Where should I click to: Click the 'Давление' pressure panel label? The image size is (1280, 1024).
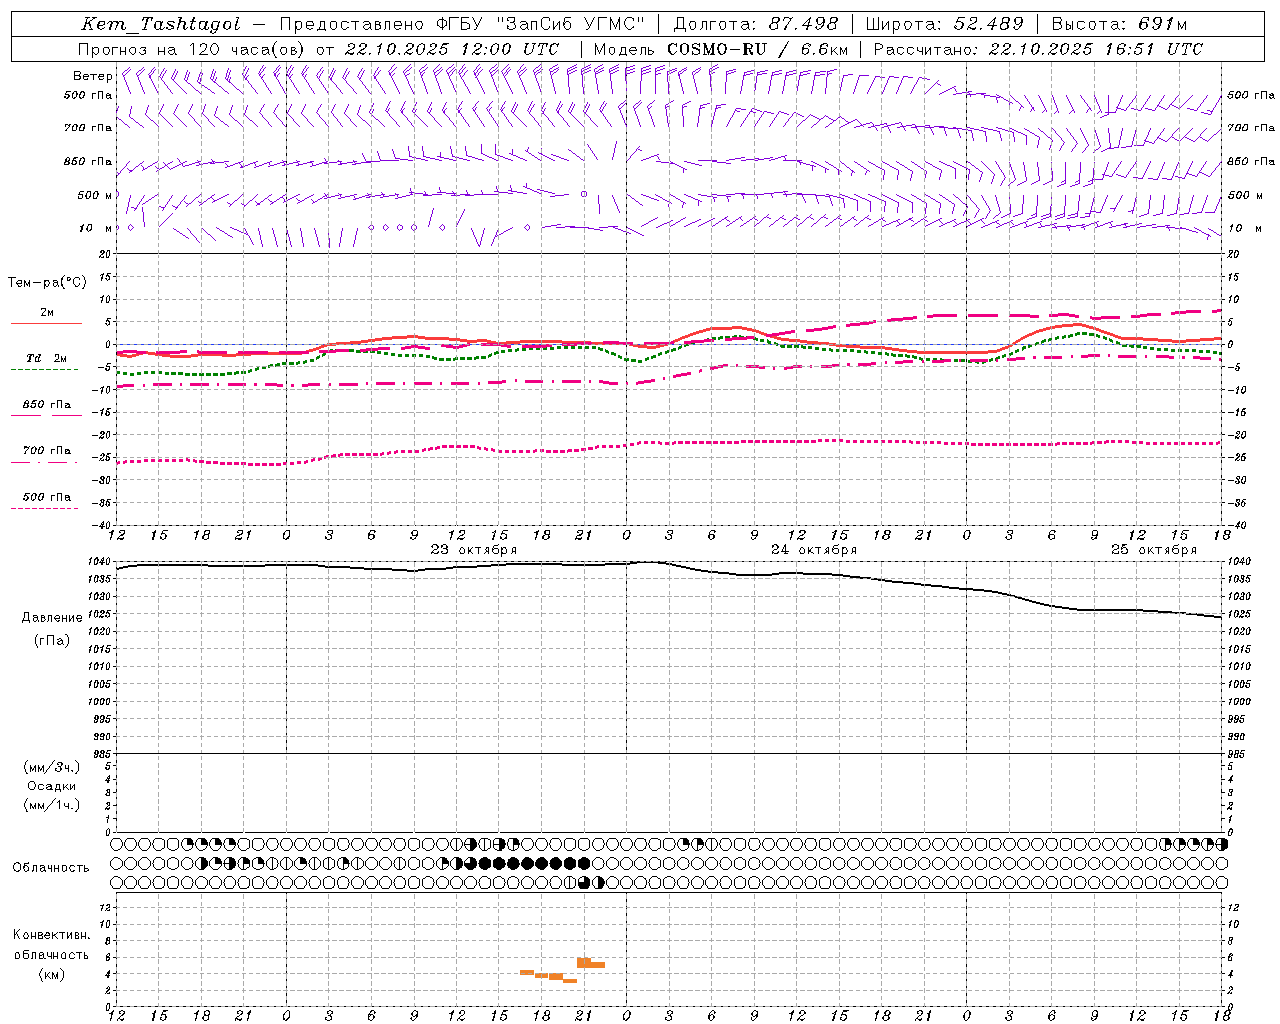[x=52, y=618]
